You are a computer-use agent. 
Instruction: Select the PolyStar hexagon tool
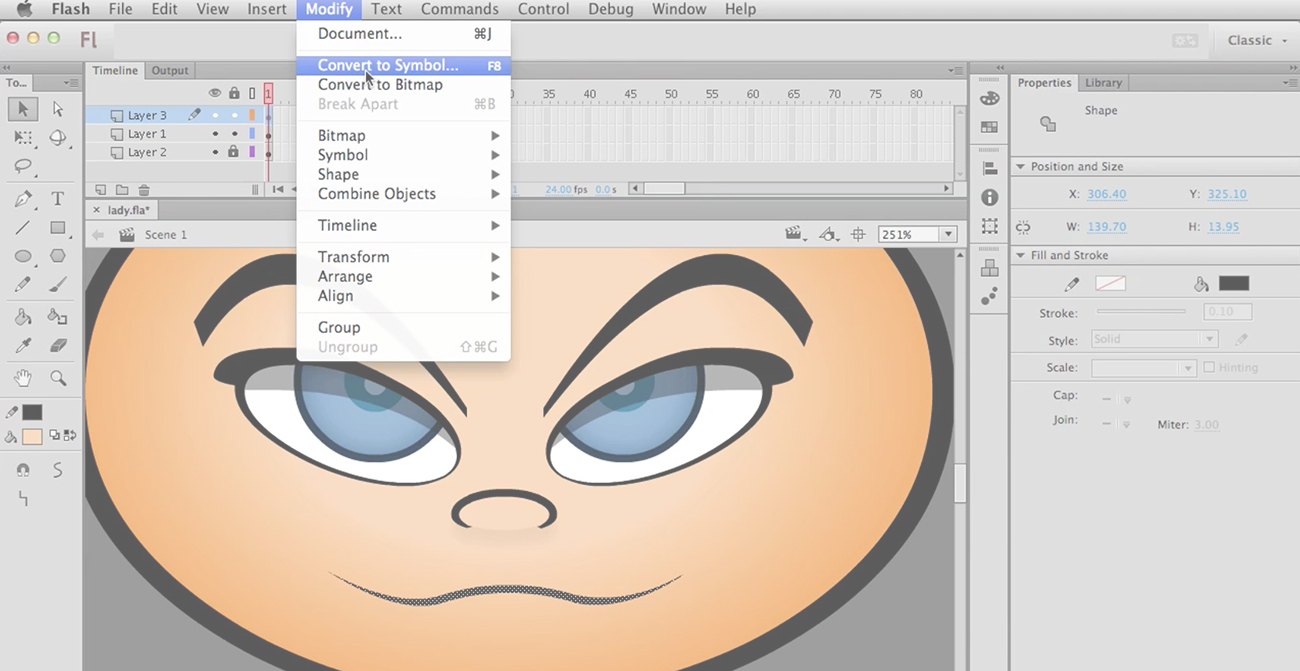58,256
